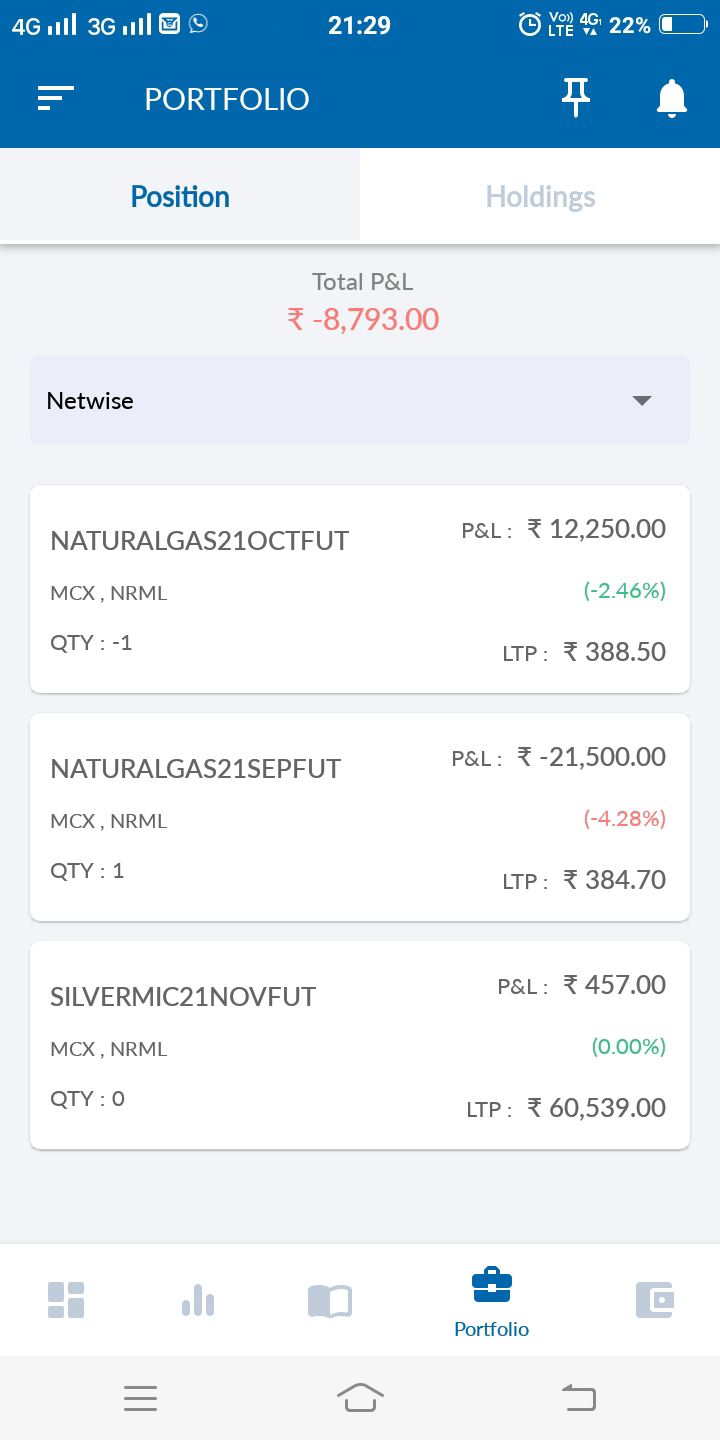Select the Portfolio briefcase icon
720x1440 pixels.
[x=491, y=1285]
